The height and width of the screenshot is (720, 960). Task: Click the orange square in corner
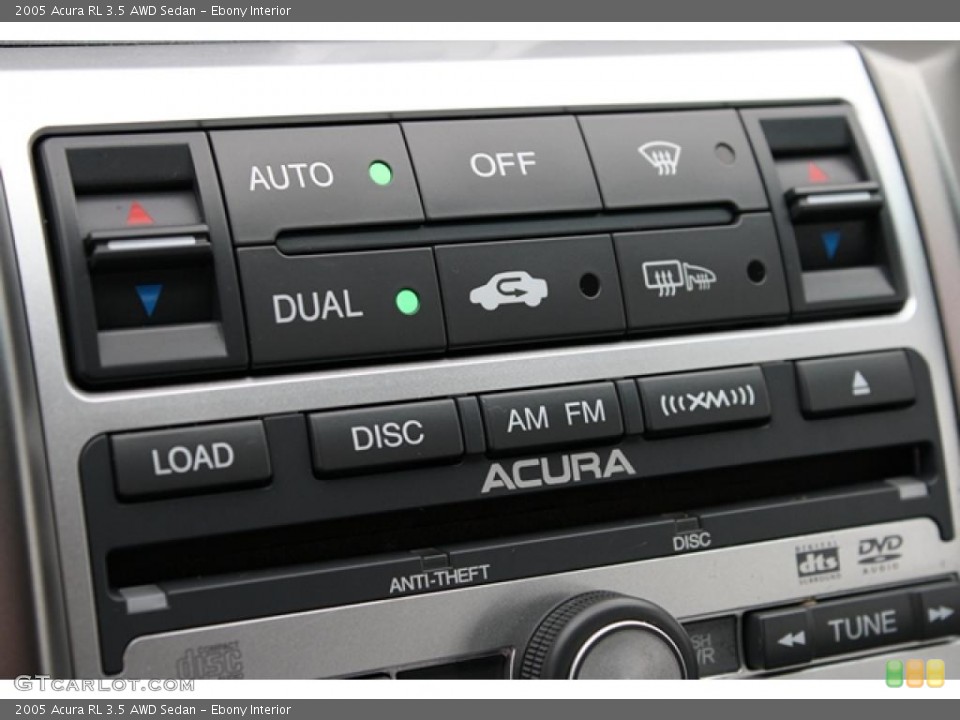(x=915, y=673)
